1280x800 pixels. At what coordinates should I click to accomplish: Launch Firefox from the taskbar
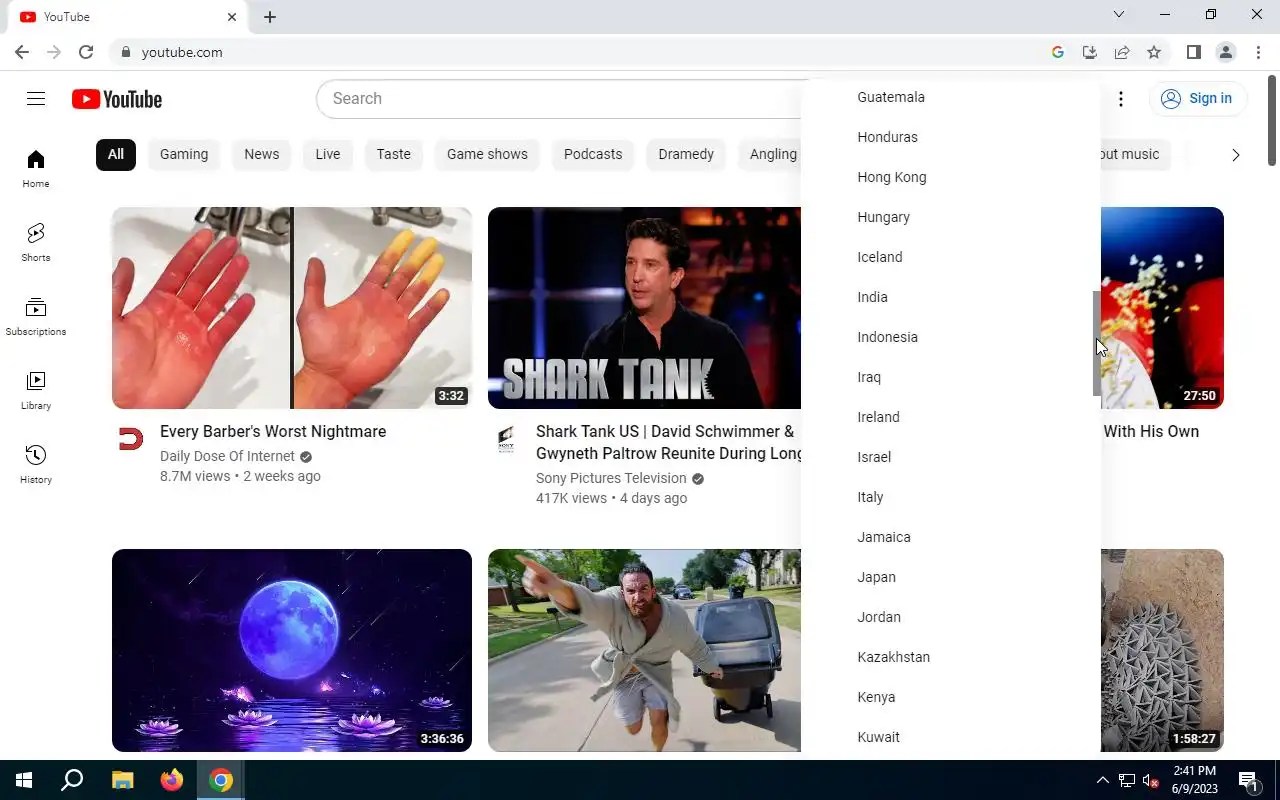pyautogui.click(x=172, y=780)
